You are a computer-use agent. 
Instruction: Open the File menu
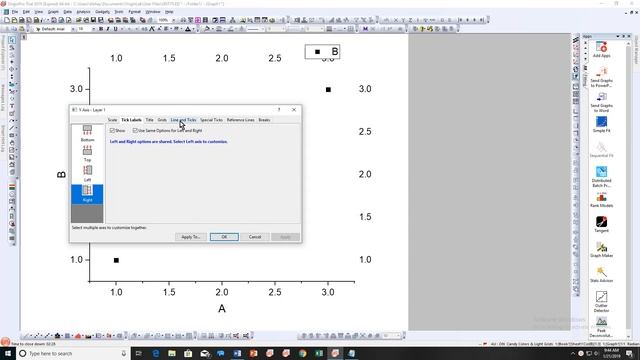15,12
